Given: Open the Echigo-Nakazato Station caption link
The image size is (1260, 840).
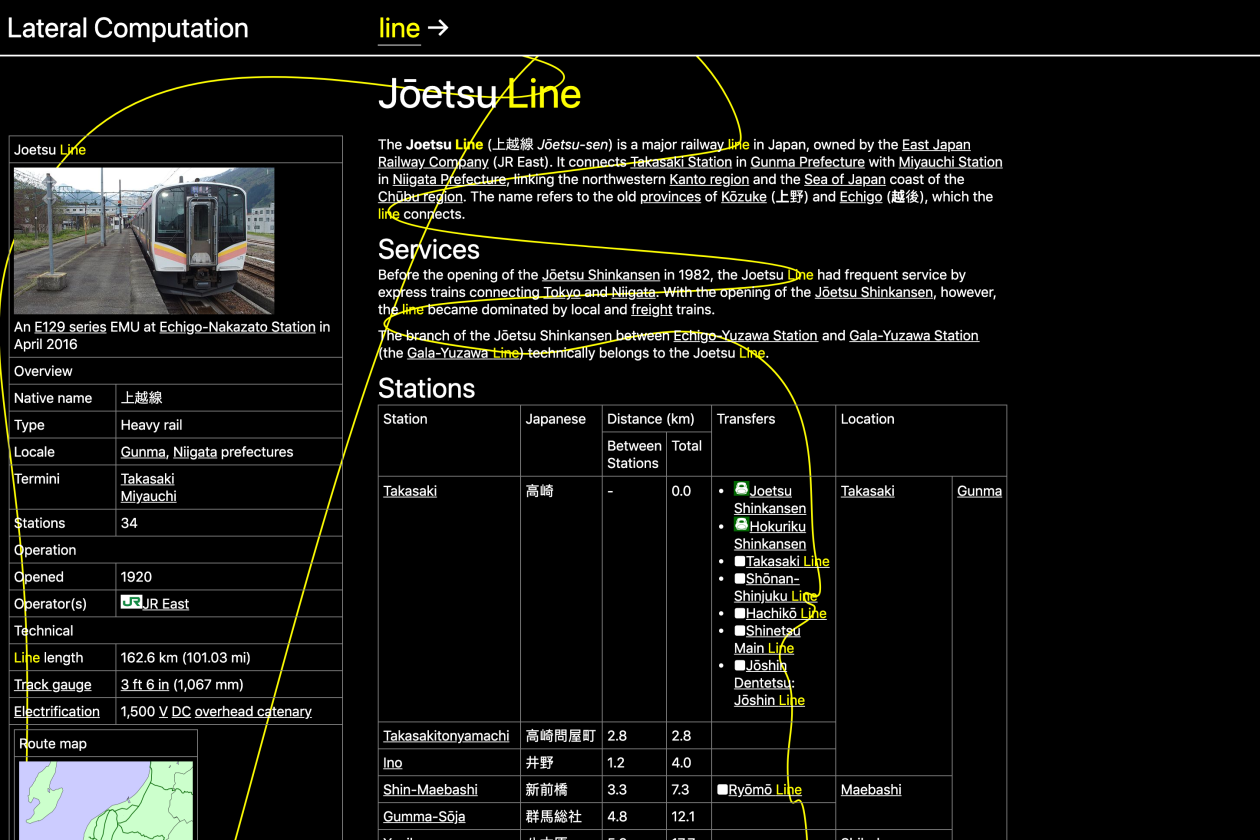Looking at the screenshot, I should [237, 327].
